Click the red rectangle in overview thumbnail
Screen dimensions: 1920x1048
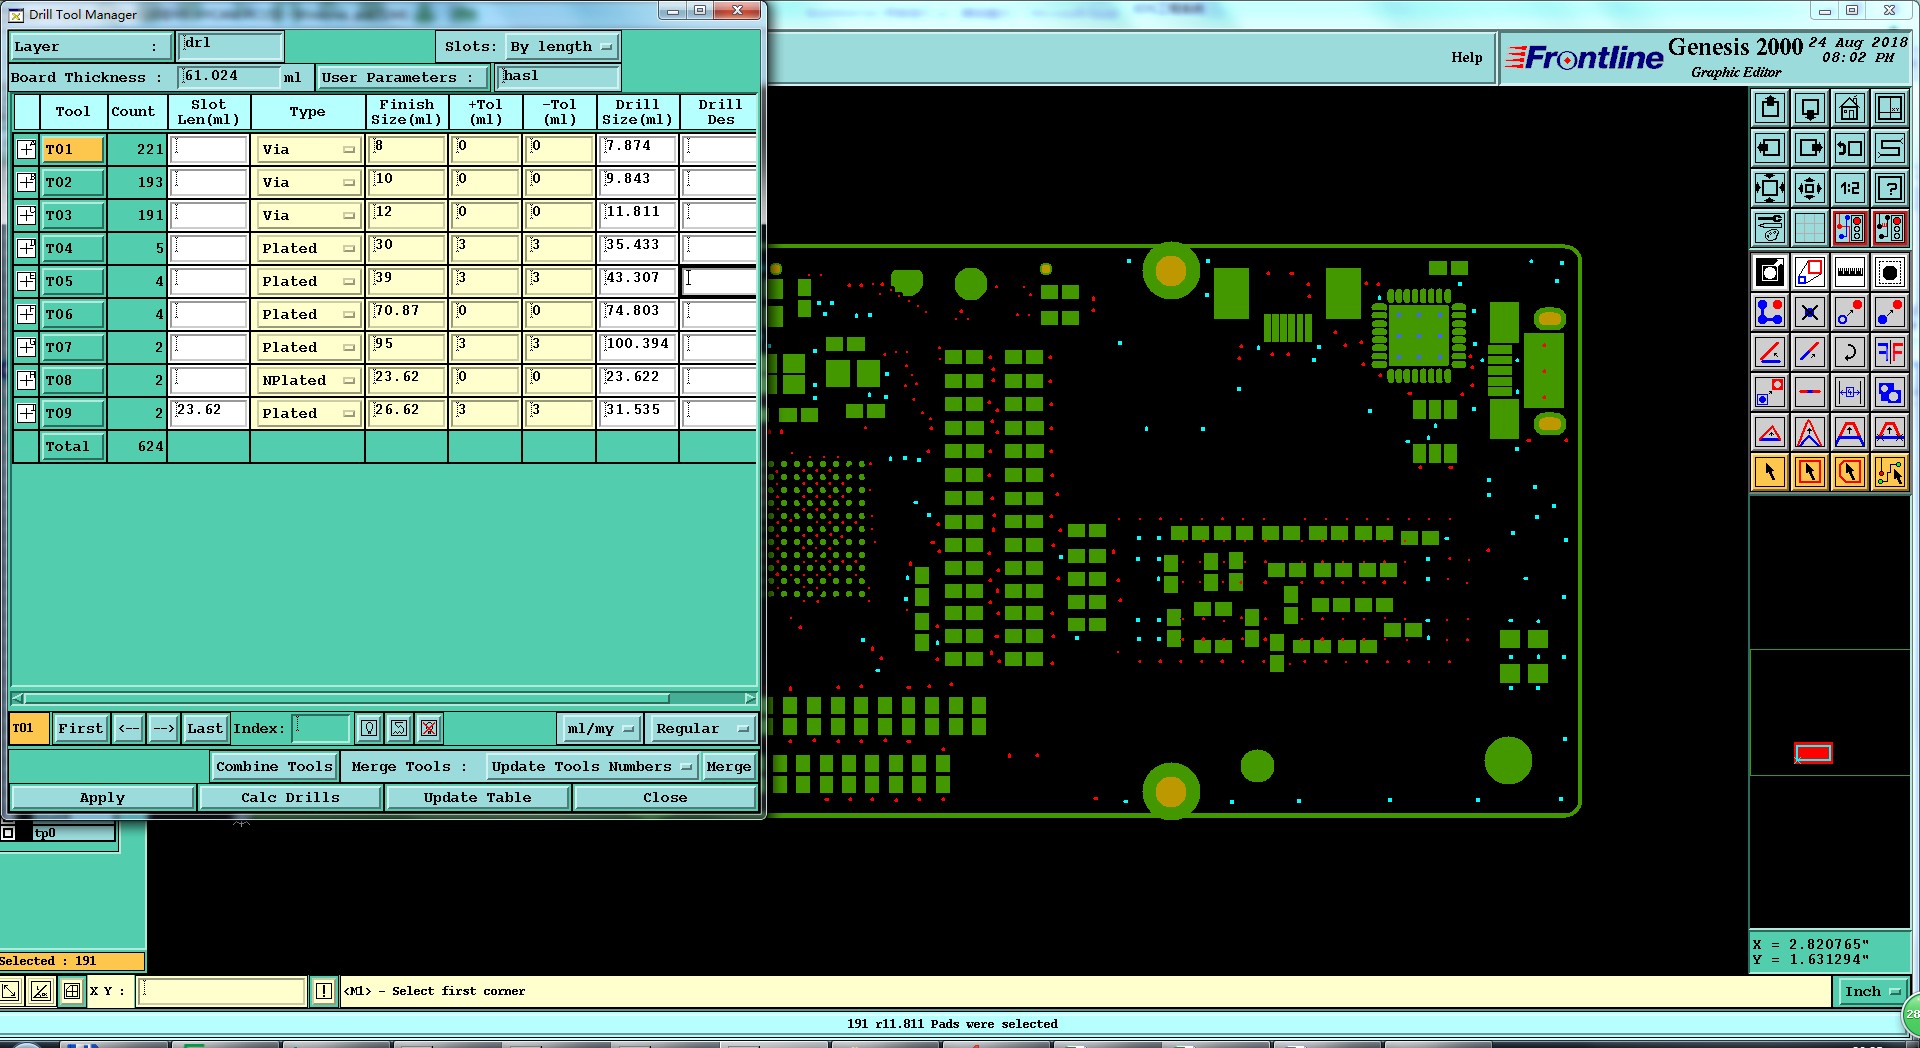pyautogui.click(x=1813, y=753)
